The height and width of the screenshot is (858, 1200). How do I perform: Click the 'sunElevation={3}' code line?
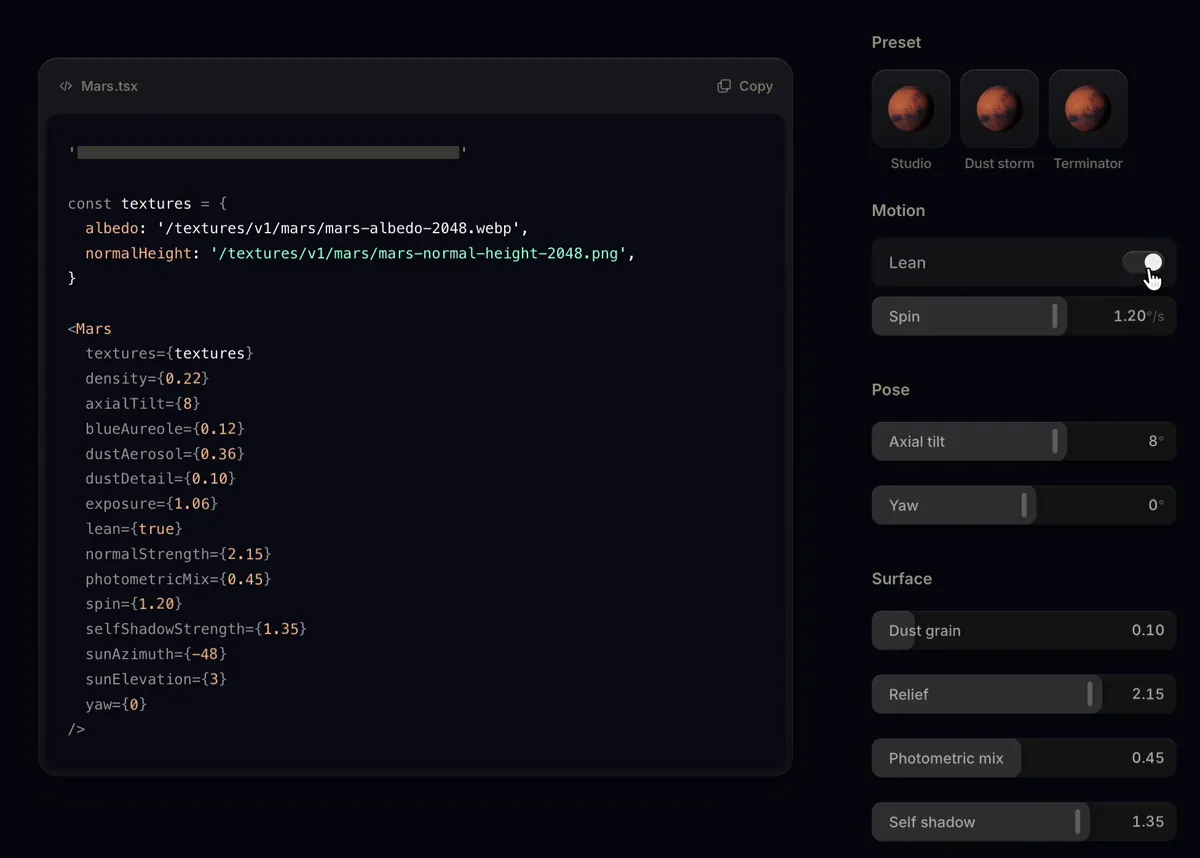point(156,679)
